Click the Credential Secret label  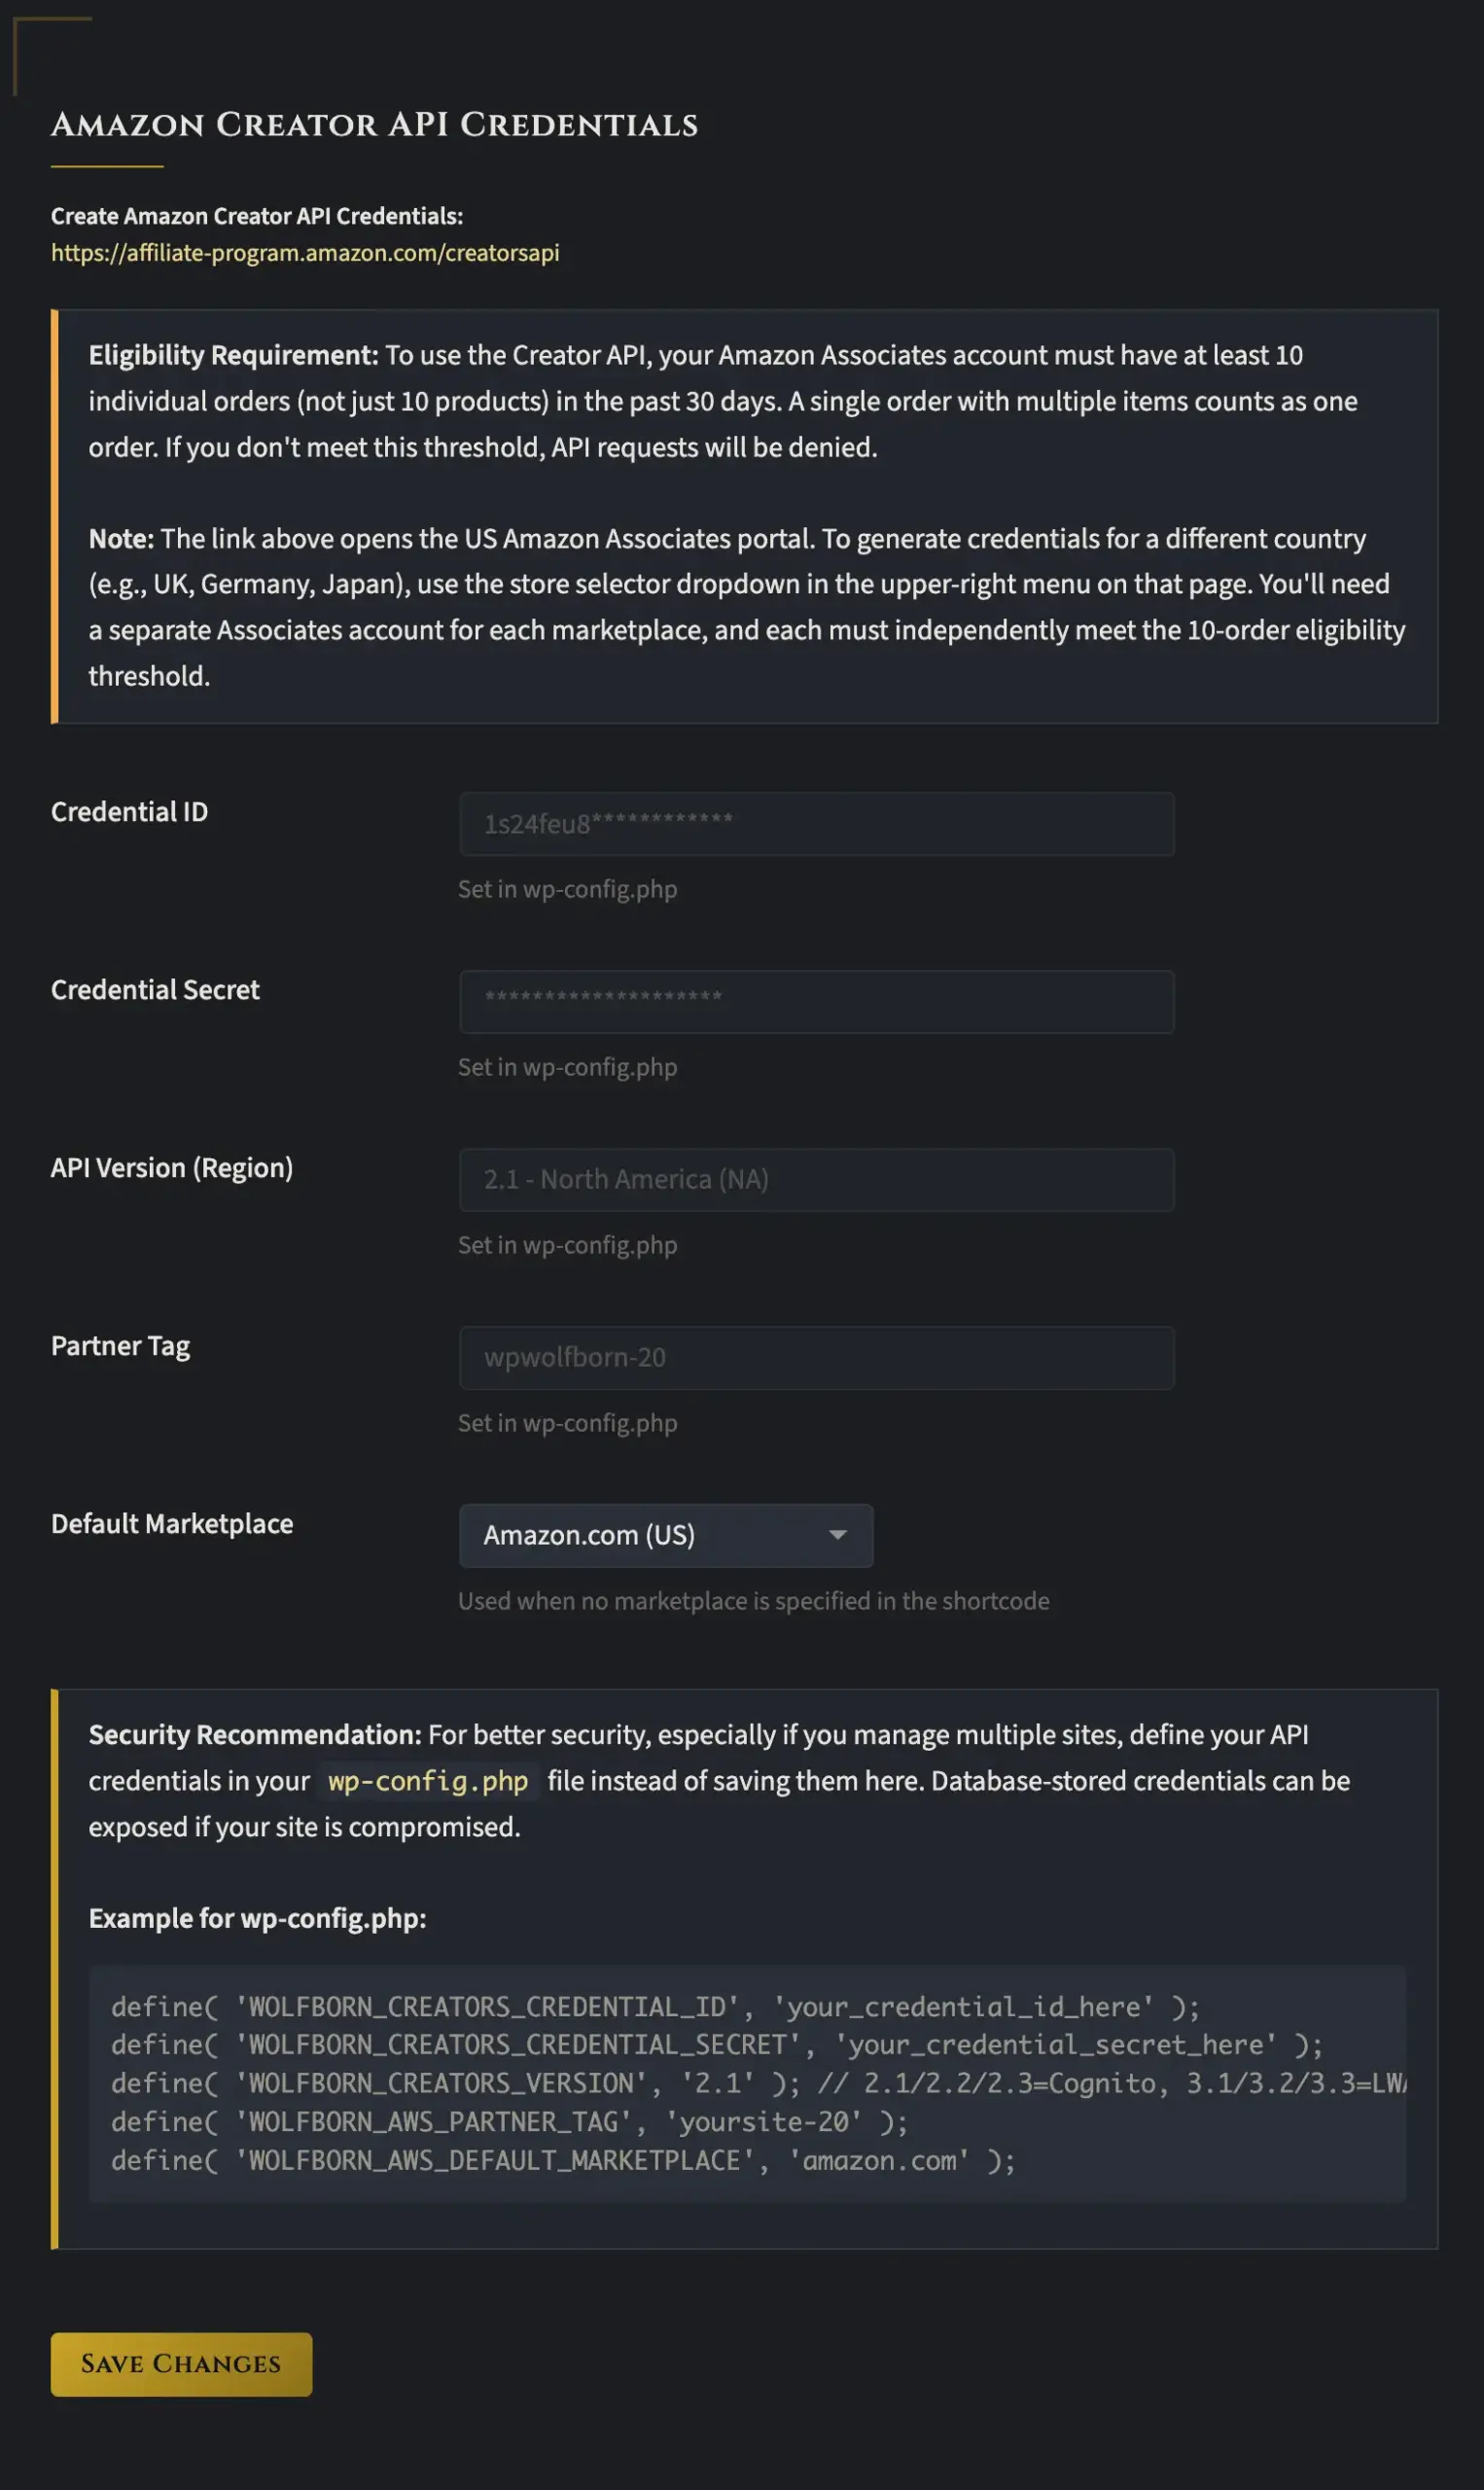pyautogui.click(x=155, y=990)
